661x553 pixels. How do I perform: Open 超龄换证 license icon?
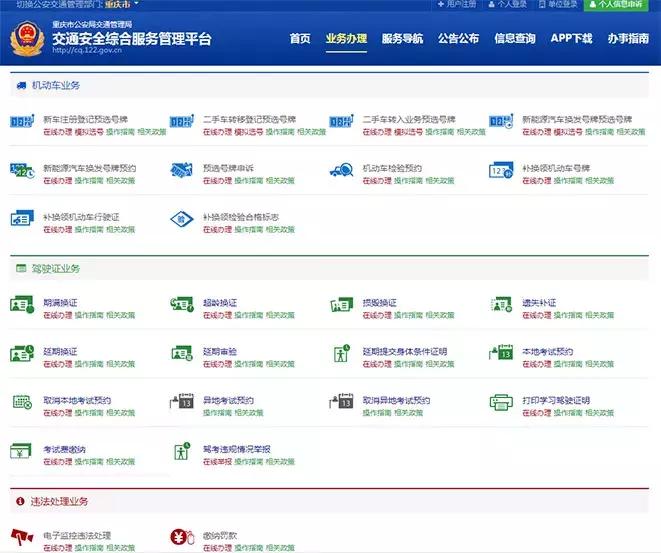coord(182,304)
